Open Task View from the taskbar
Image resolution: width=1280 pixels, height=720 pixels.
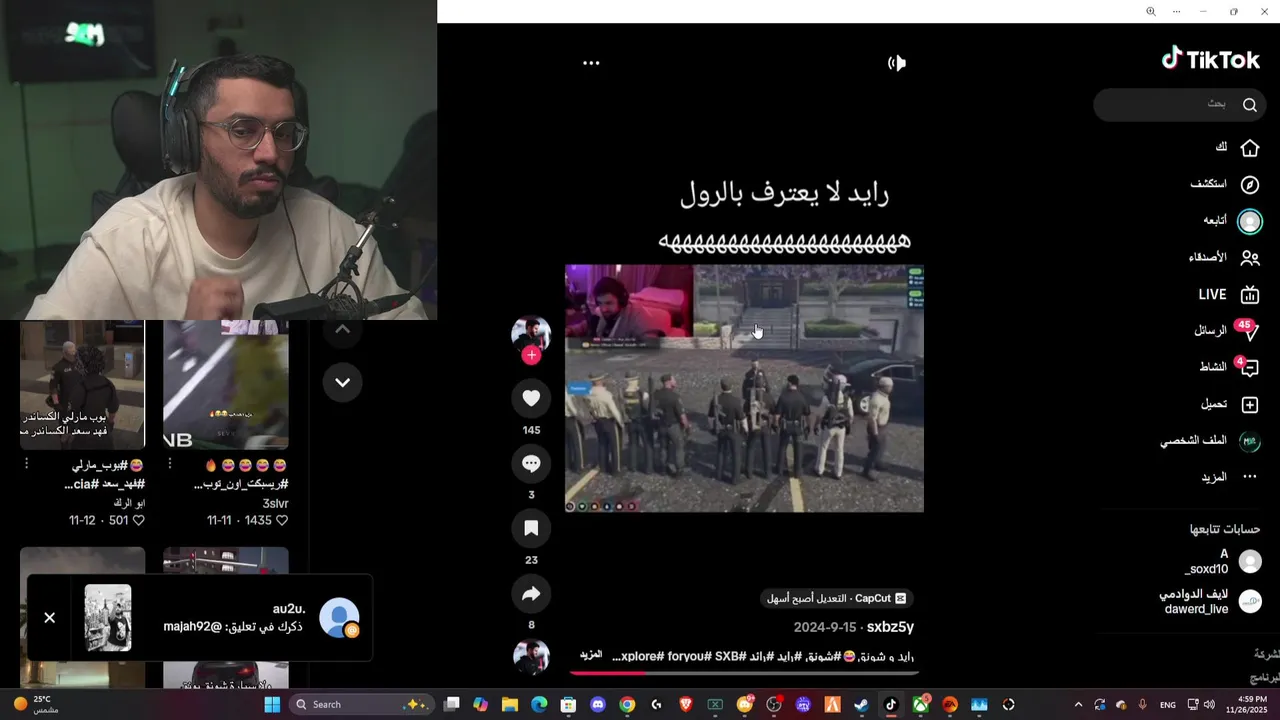tap(452, 704)
